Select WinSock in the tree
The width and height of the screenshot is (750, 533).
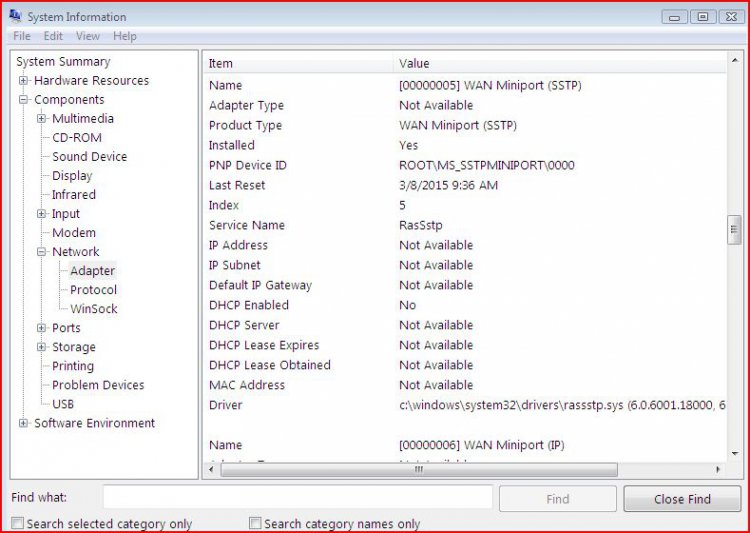pos(93,309)
